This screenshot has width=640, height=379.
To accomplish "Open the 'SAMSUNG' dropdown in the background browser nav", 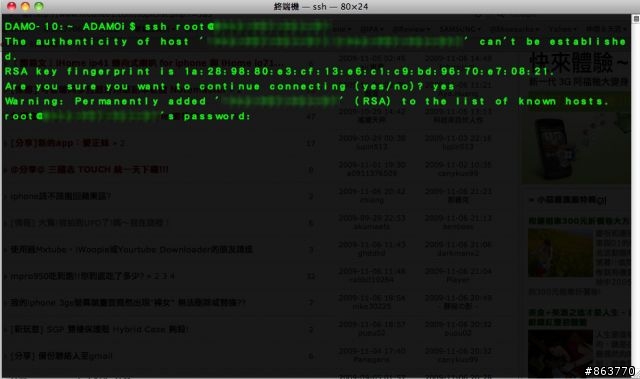I will pos(460,29).
